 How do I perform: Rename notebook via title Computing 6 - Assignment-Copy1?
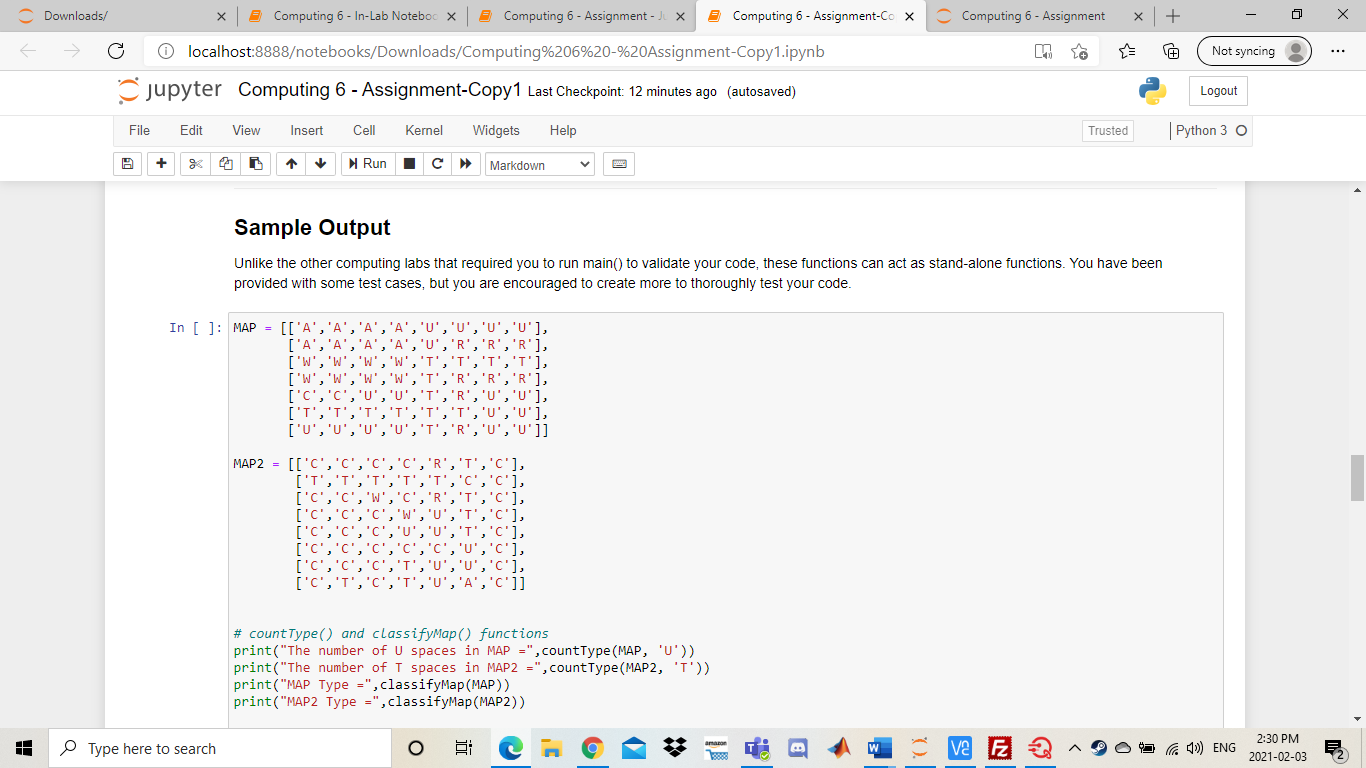[380, 90]
